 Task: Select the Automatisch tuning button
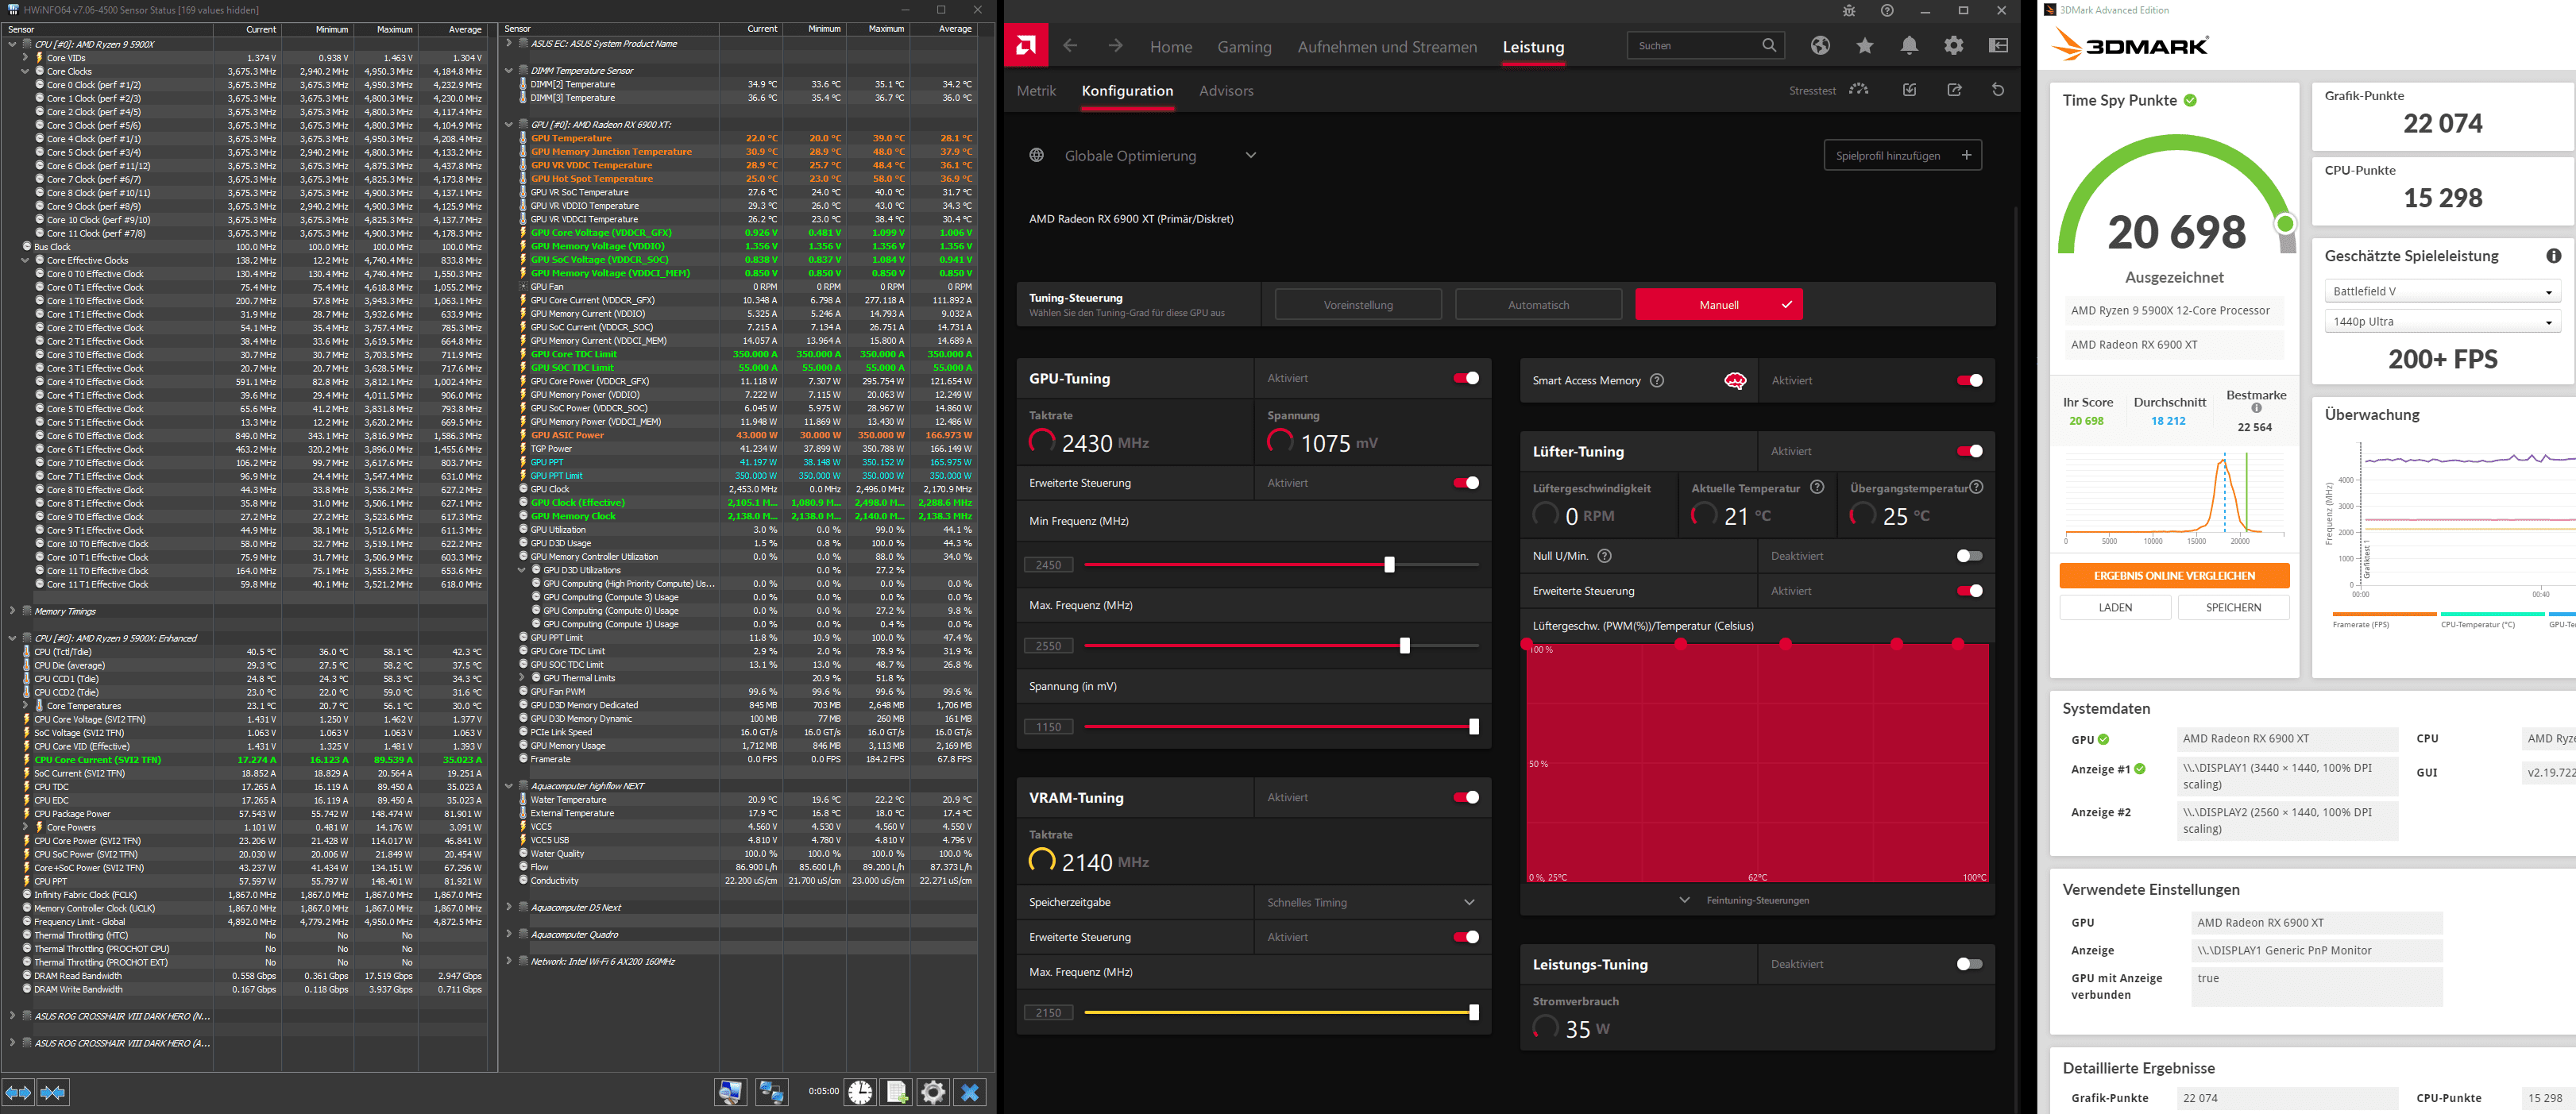point(1538,305)
